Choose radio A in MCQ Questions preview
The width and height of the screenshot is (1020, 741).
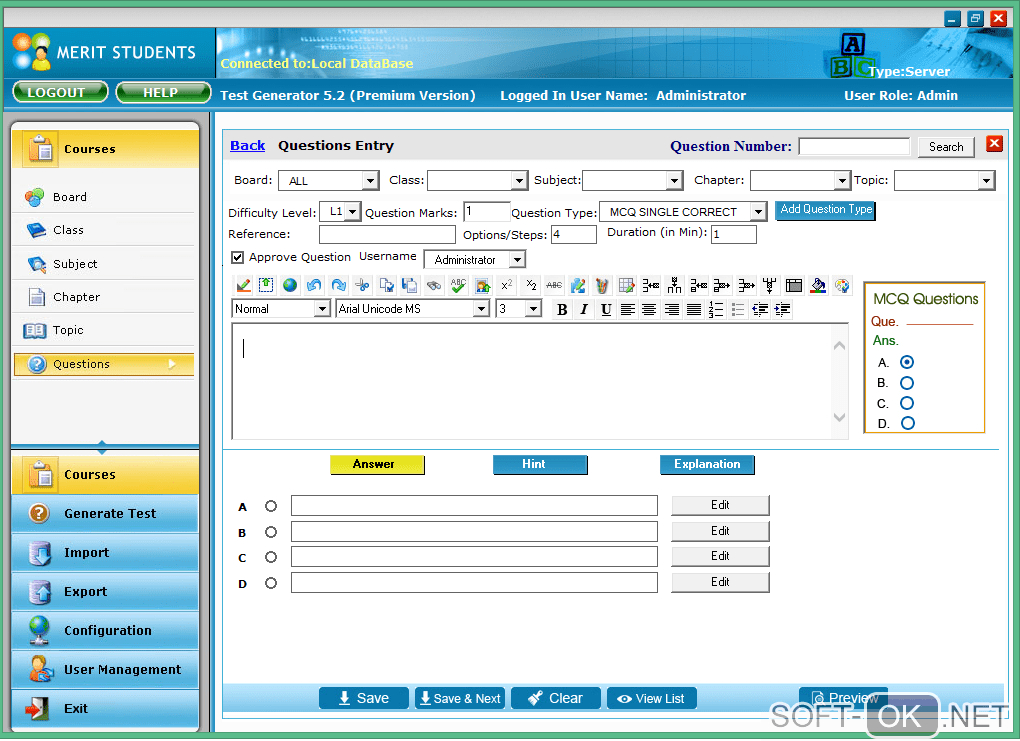907,362
